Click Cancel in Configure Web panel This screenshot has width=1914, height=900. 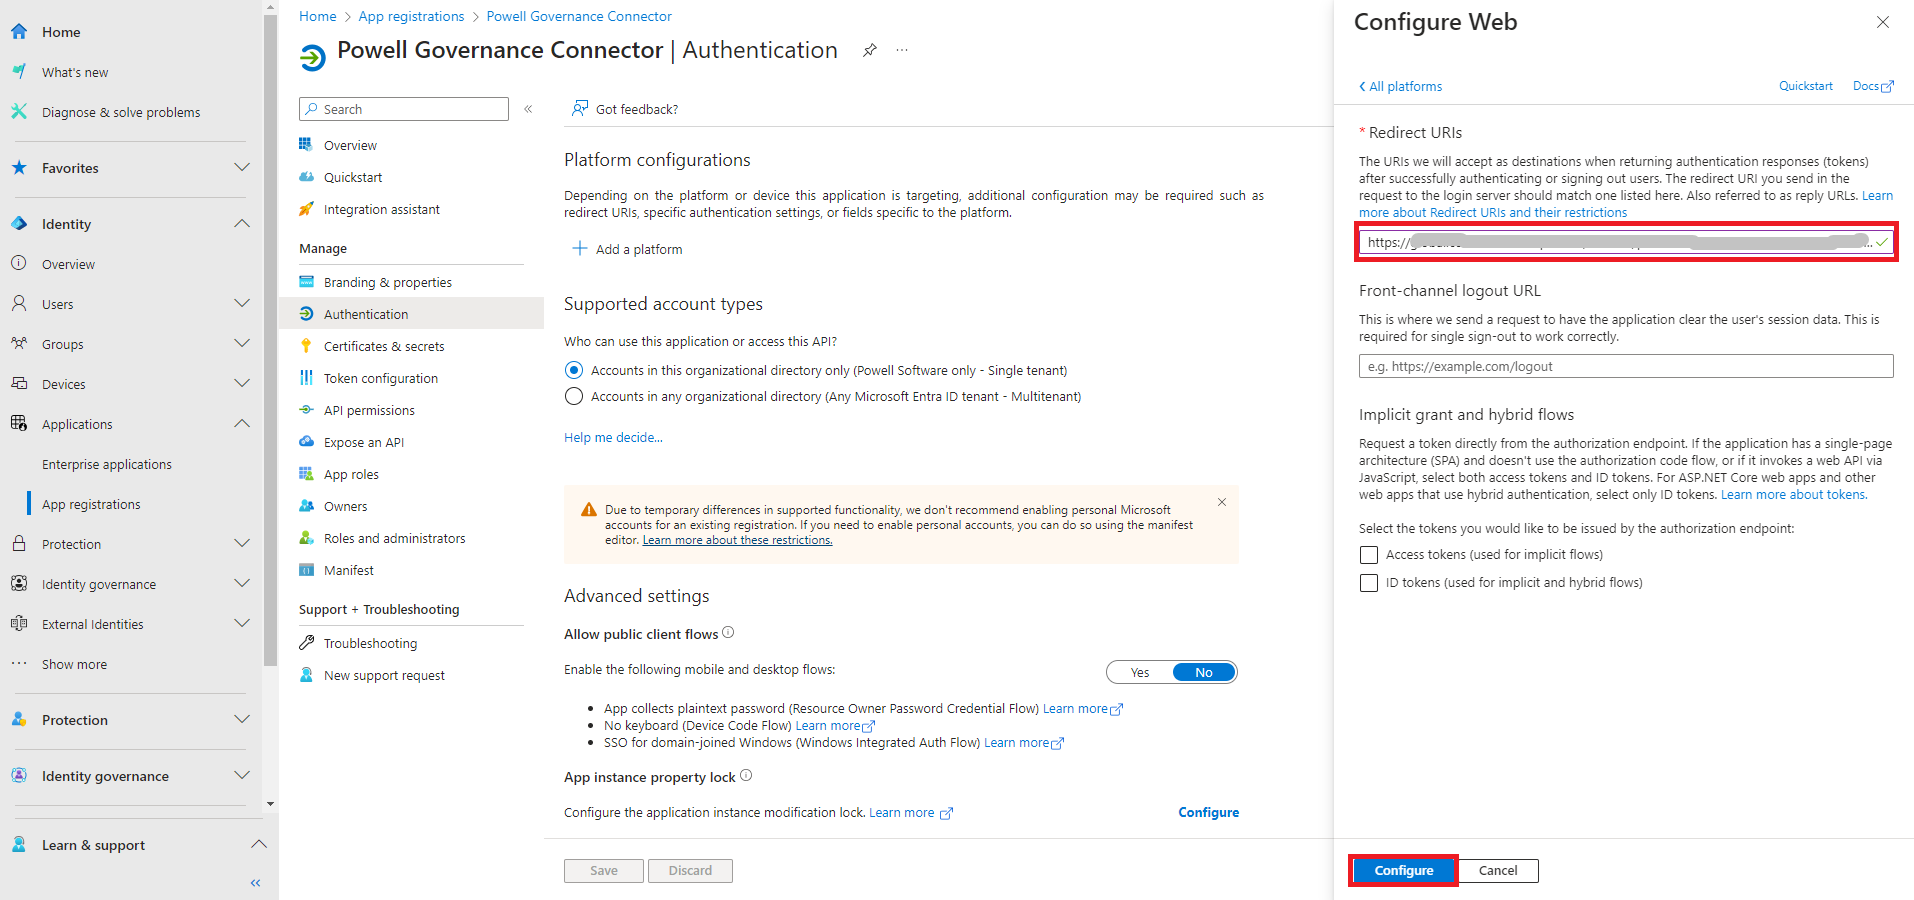(1498, 871)
